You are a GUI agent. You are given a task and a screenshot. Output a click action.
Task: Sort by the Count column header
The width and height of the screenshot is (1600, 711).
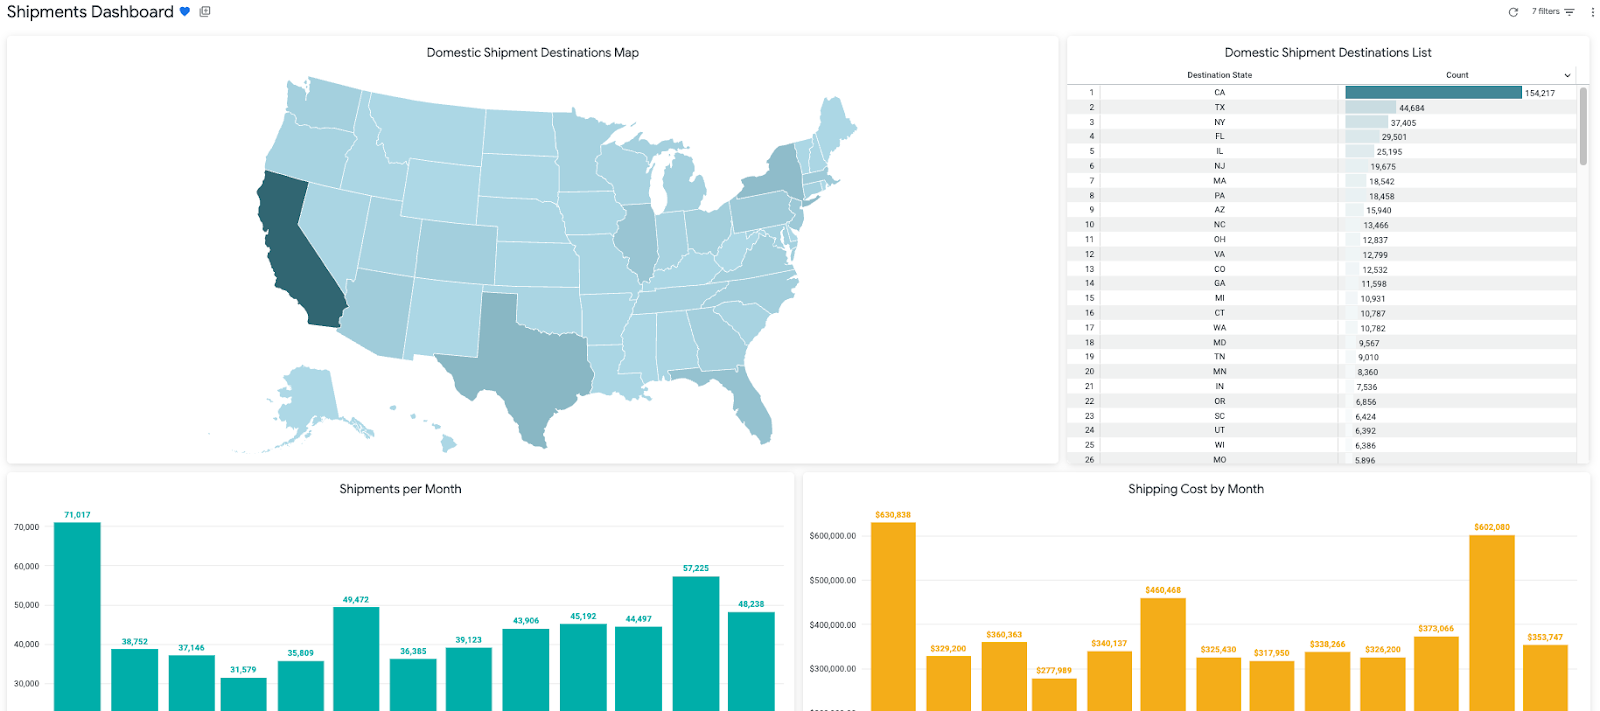click(x=1457, y=75)
